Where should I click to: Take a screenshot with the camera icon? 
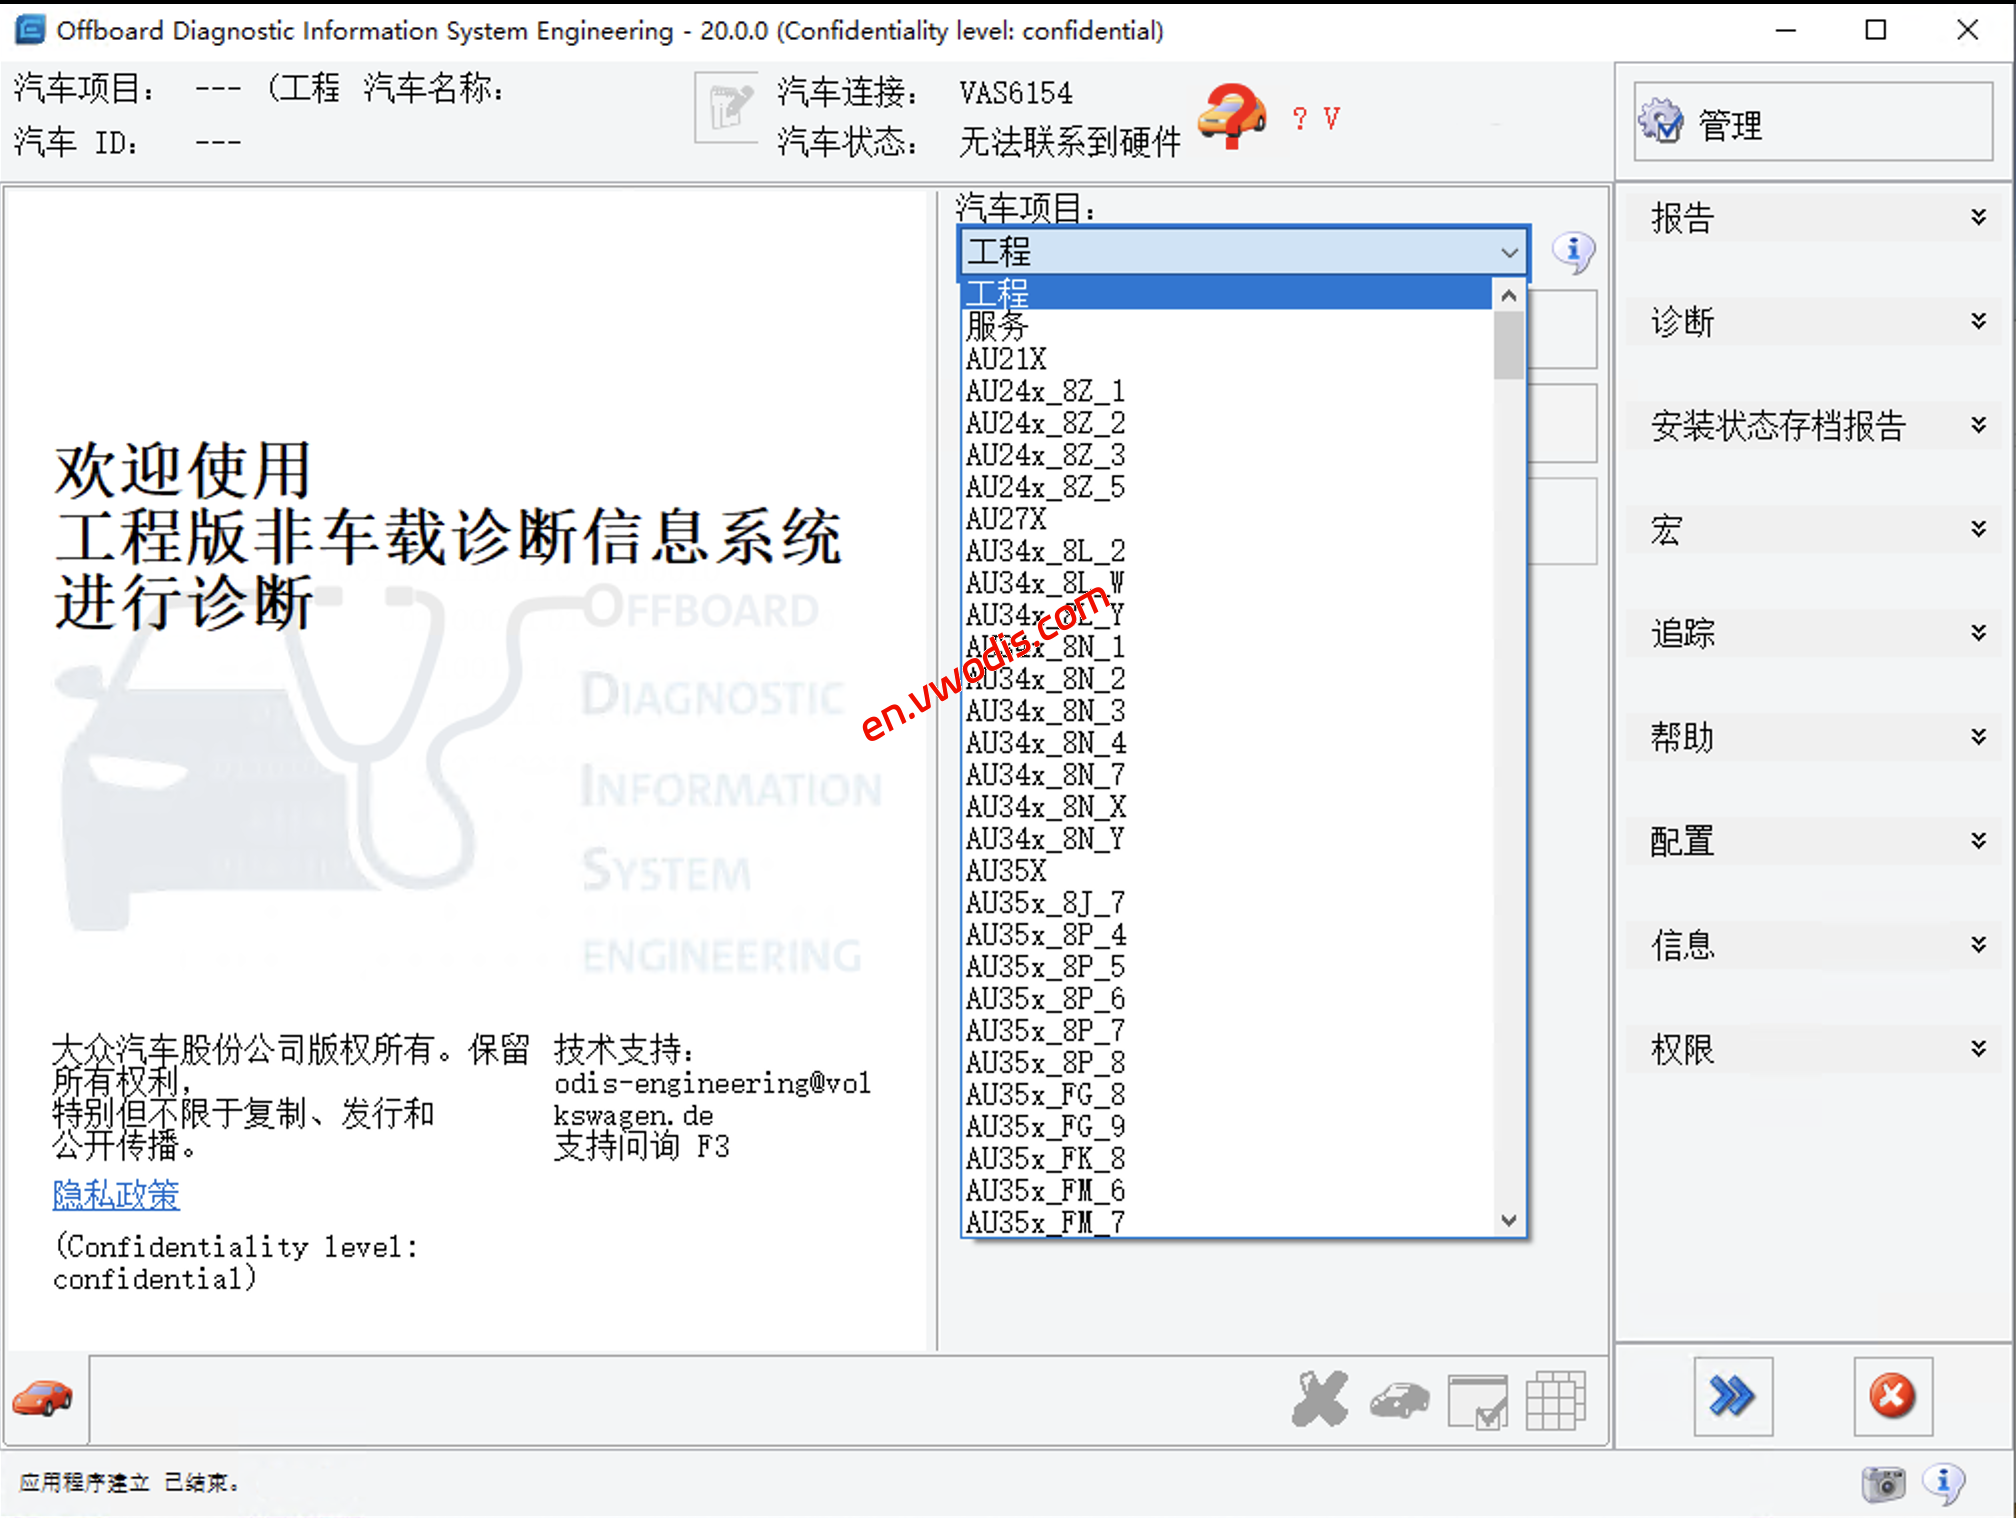pyautogui.click(x=1884, y=1484)
